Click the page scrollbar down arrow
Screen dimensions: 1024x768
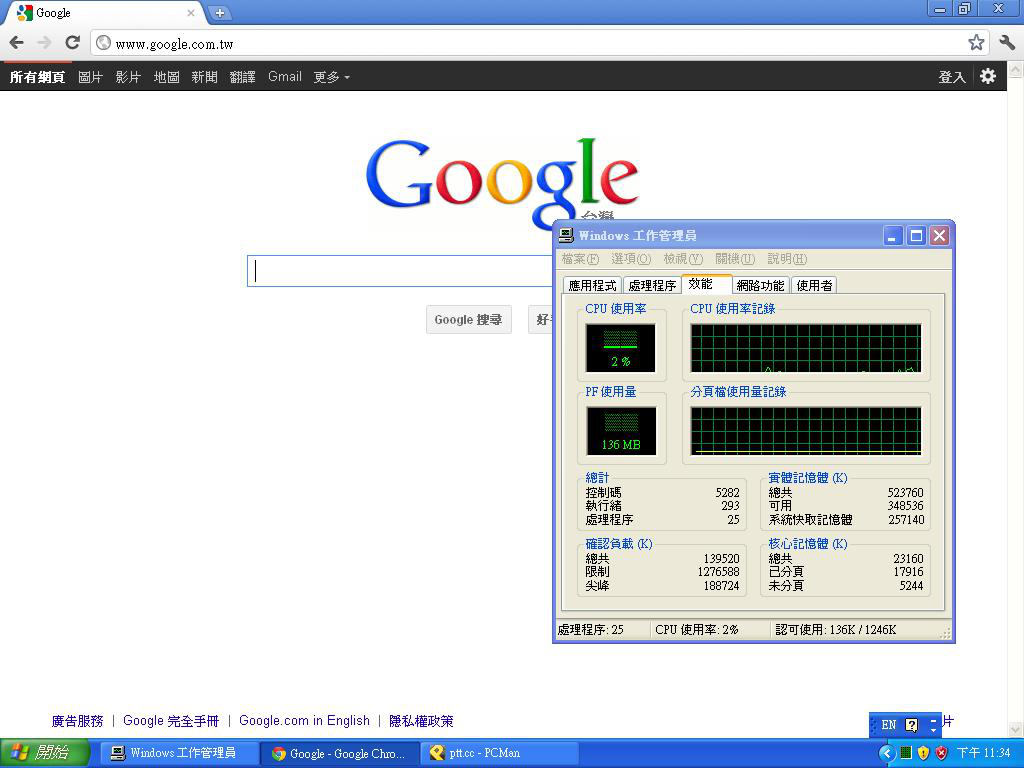point(1015,729)
